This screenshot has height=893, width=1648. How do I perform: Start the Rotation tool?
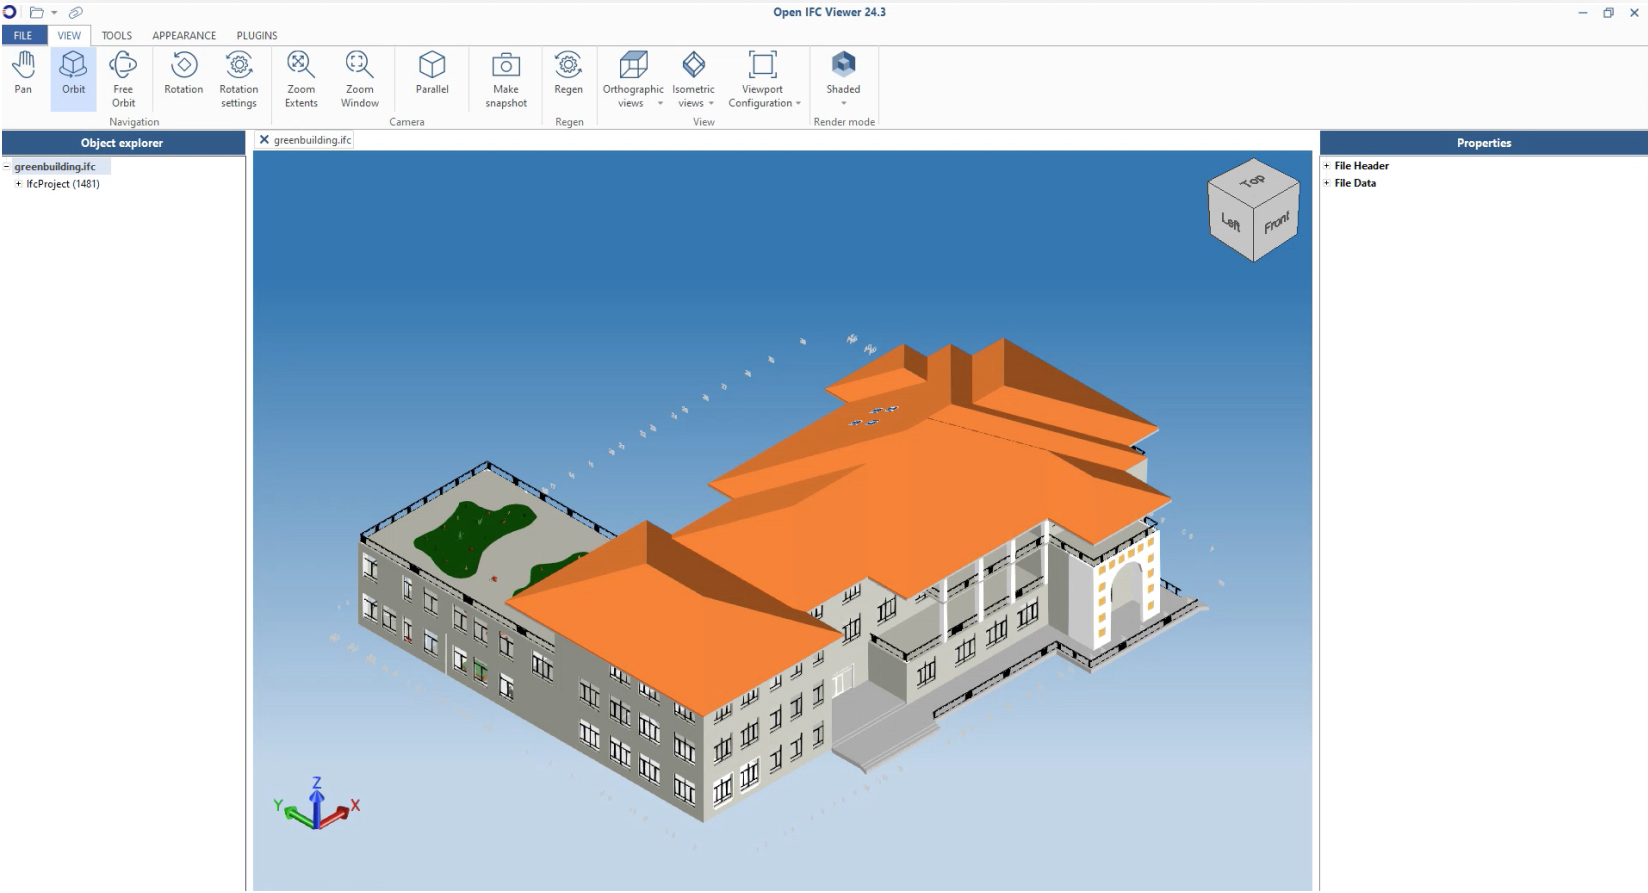(x=183, y=74)
